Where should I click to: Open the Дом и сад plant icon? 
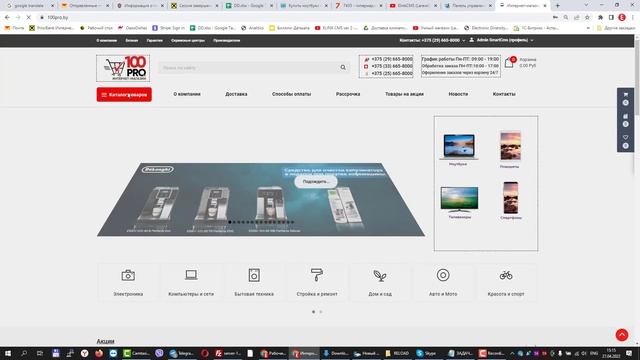(x=380, y=276)
